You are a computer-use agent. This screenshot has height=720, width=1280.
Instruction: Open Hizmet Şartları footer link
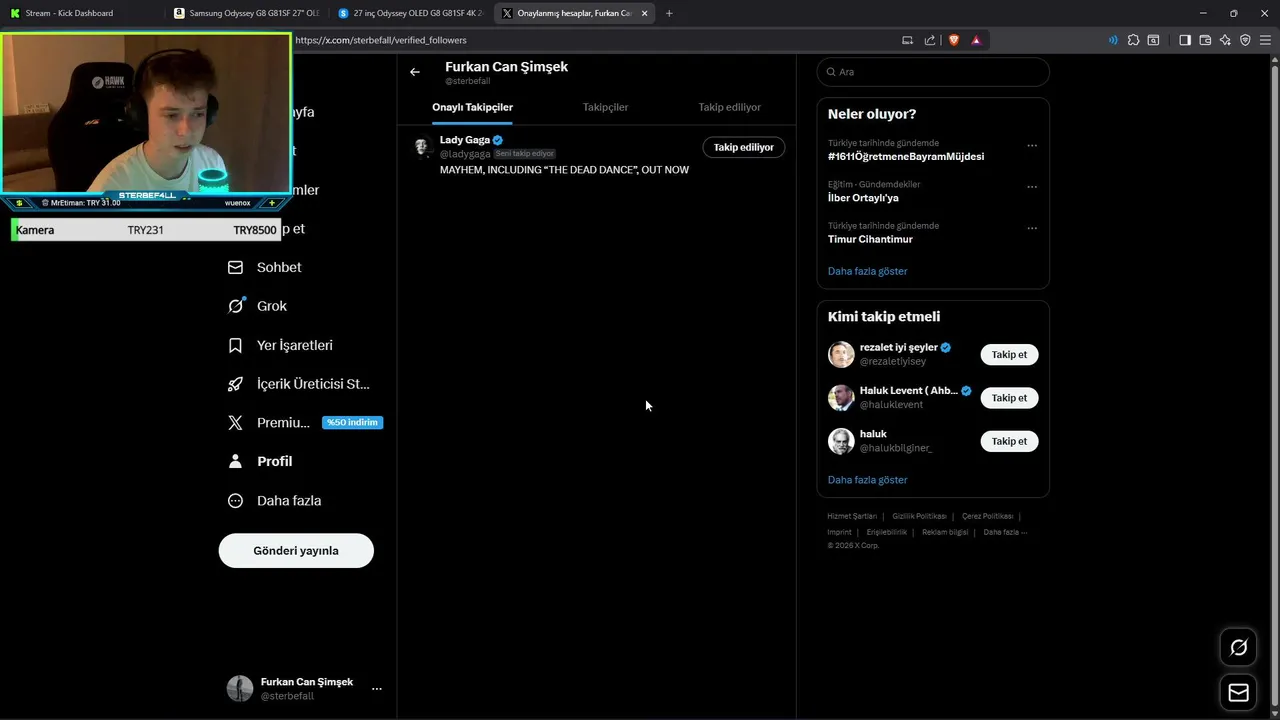coord(852,516)
